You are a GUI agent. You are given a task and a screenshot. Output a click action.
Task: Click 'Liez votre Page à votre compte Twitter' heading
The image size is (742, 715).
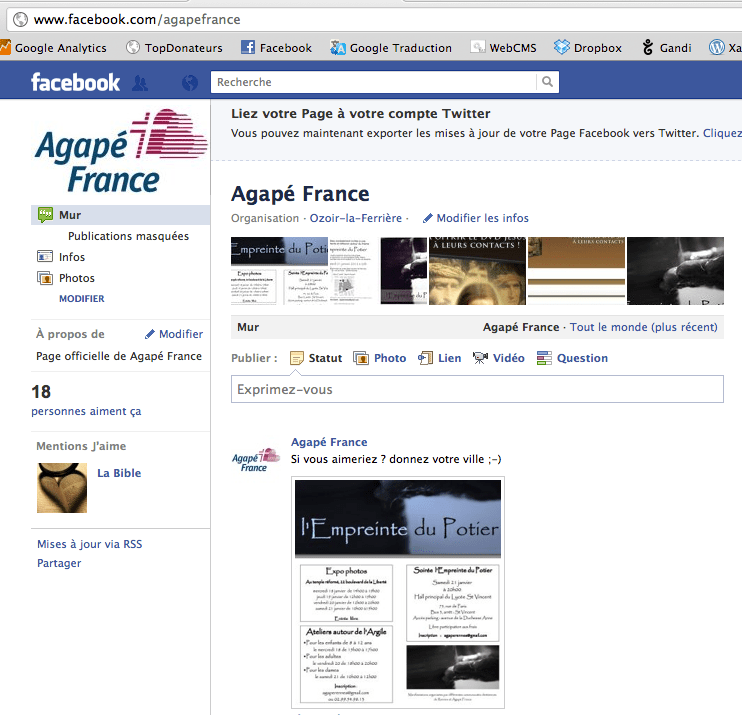tap(361, 114)
